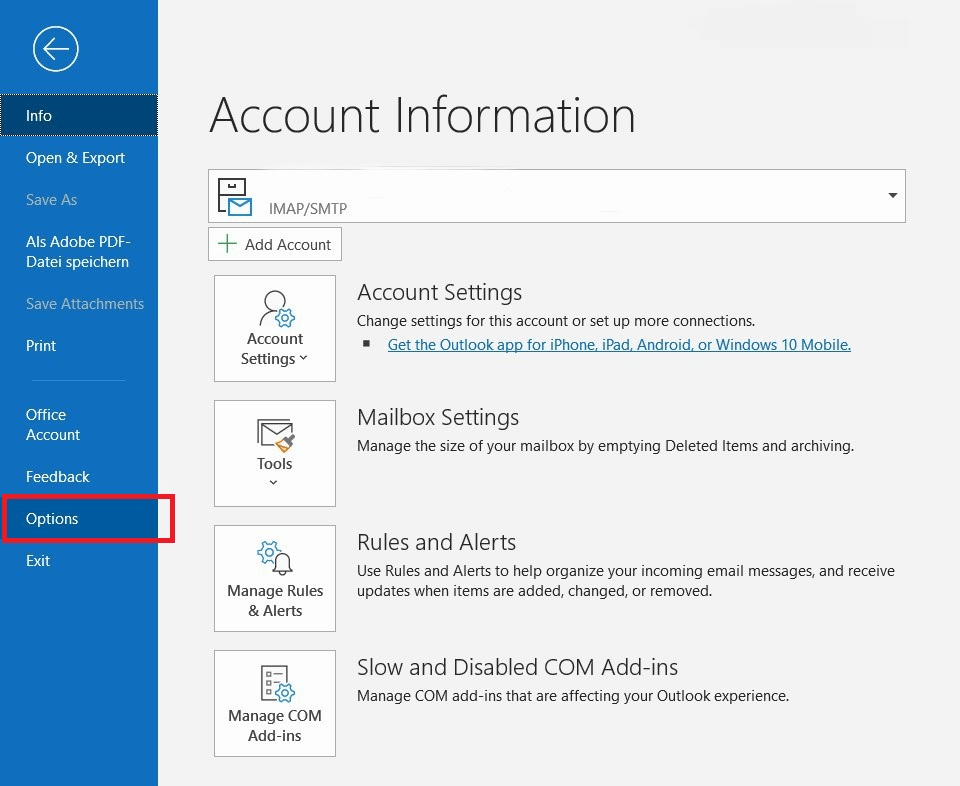Click the person-with-gear Account Settings icon
This screenshot has width=960, height=786.
click(x=277, y=309)
